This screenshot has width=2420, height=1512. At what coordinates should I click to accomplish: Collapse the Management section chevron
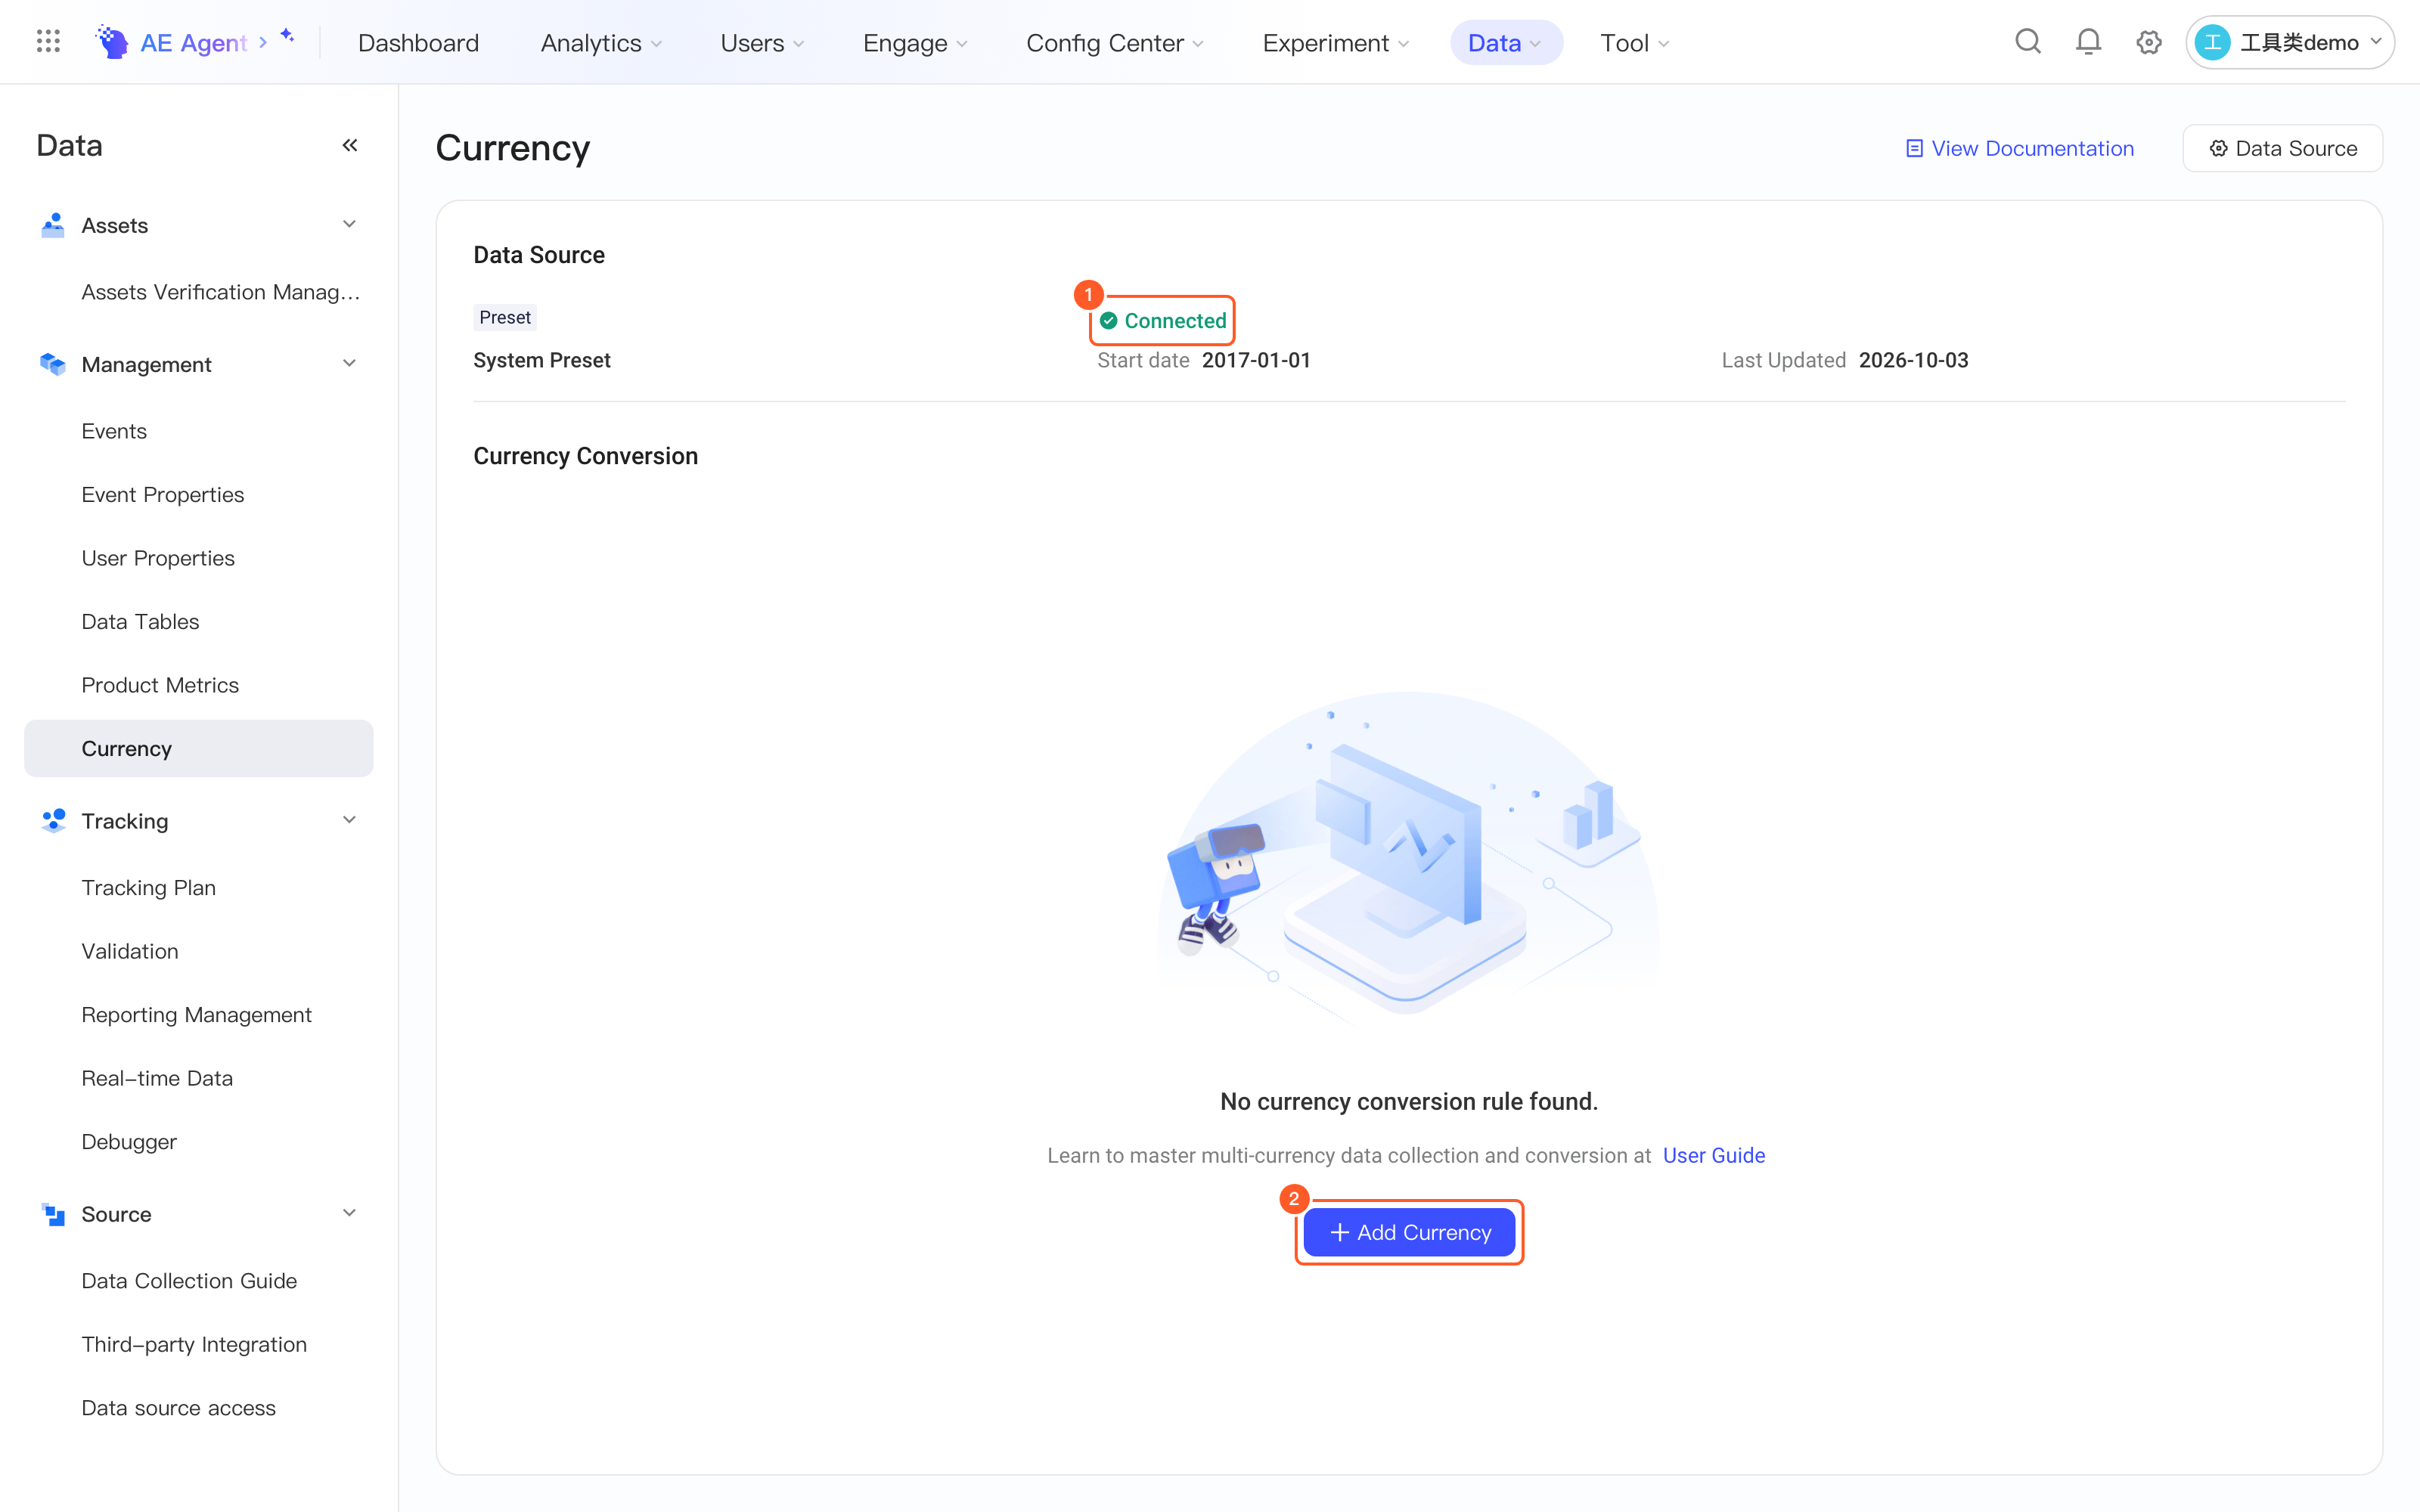tap(349, 363)
